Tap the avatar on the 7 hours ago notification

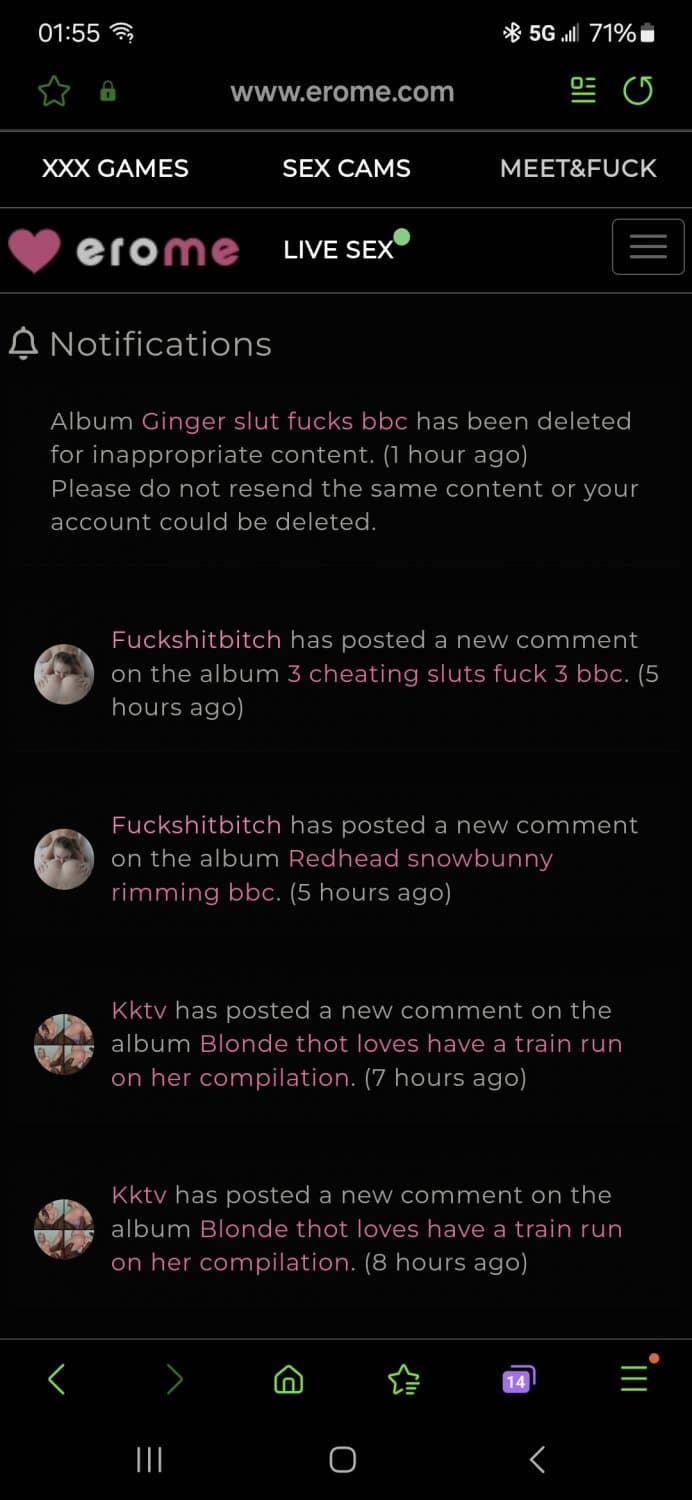point(64,1044)
